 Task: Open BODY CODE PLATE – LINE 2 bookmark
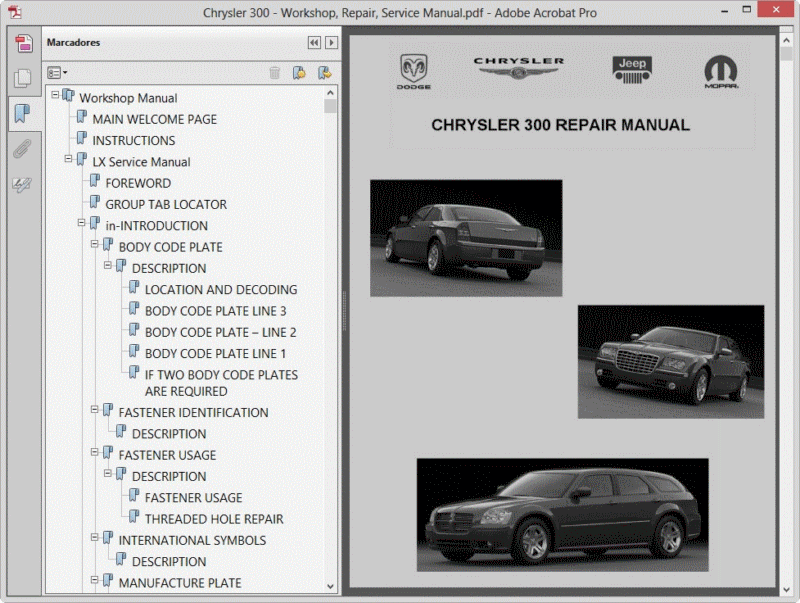click(x=220, y=333)
